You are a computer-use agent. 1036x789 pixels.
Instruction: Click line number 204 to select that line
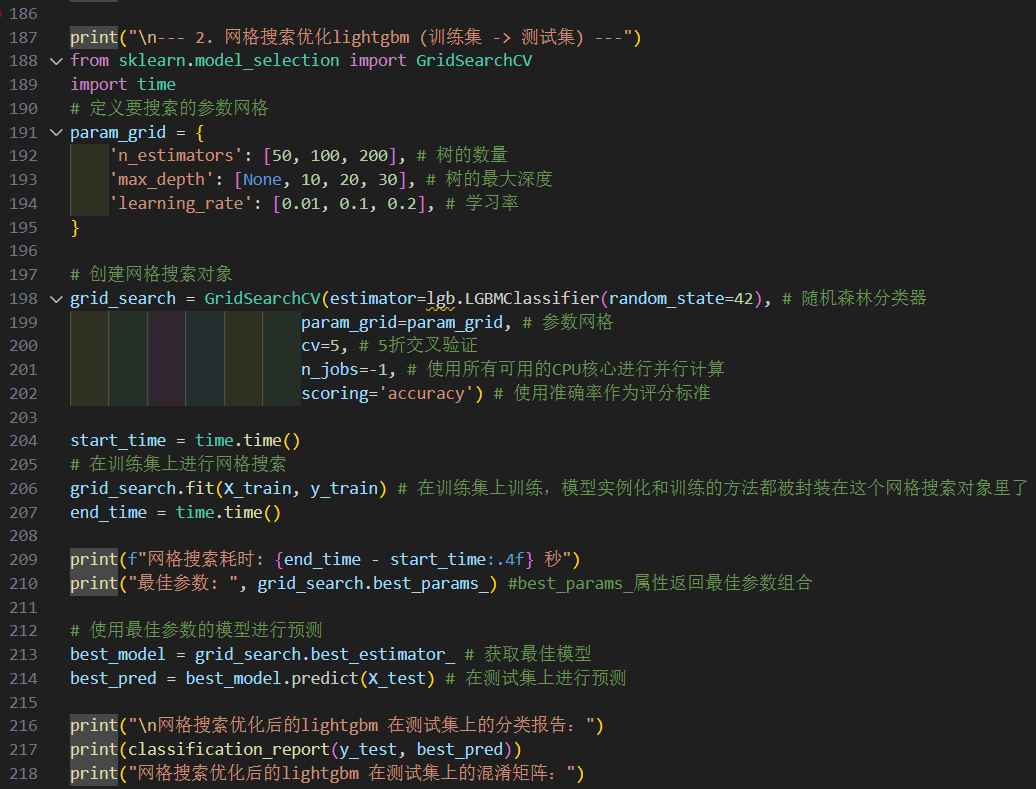[x=23, y=440]
